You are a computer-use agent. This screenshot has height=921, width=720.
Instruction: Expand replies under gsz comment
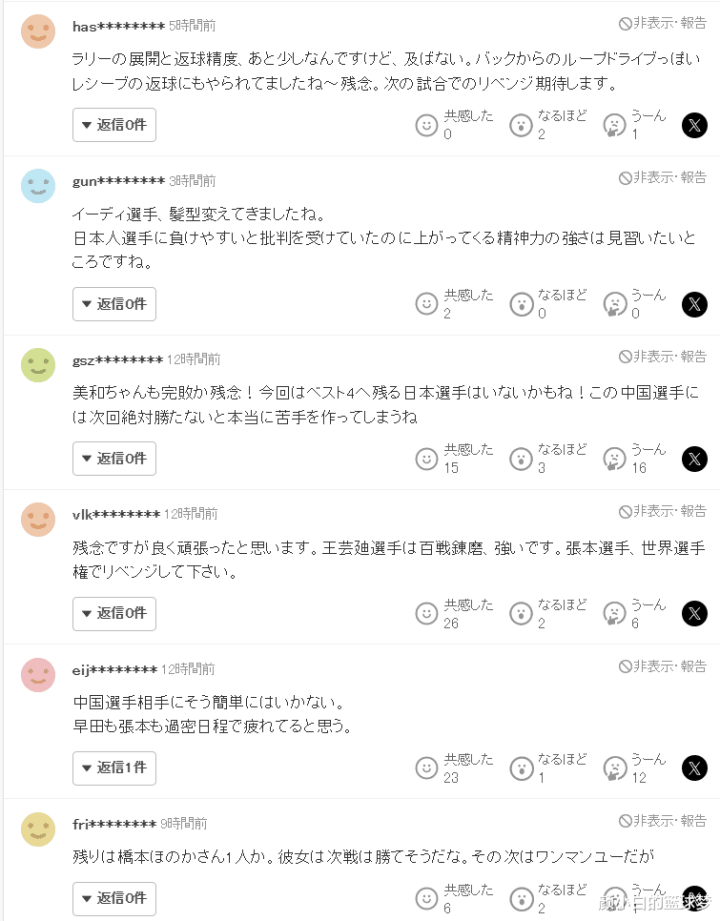click(114, 459)
